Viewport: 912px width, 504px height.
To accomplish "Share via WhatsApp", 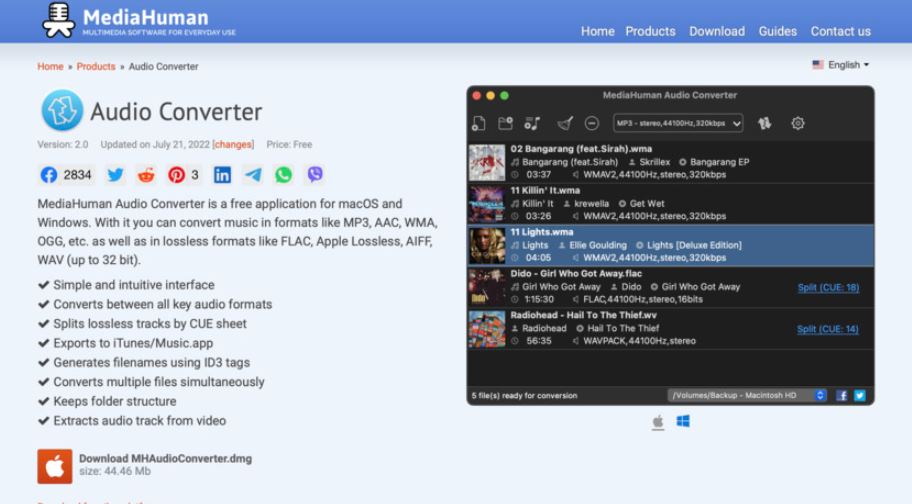I will click(284, 174).
